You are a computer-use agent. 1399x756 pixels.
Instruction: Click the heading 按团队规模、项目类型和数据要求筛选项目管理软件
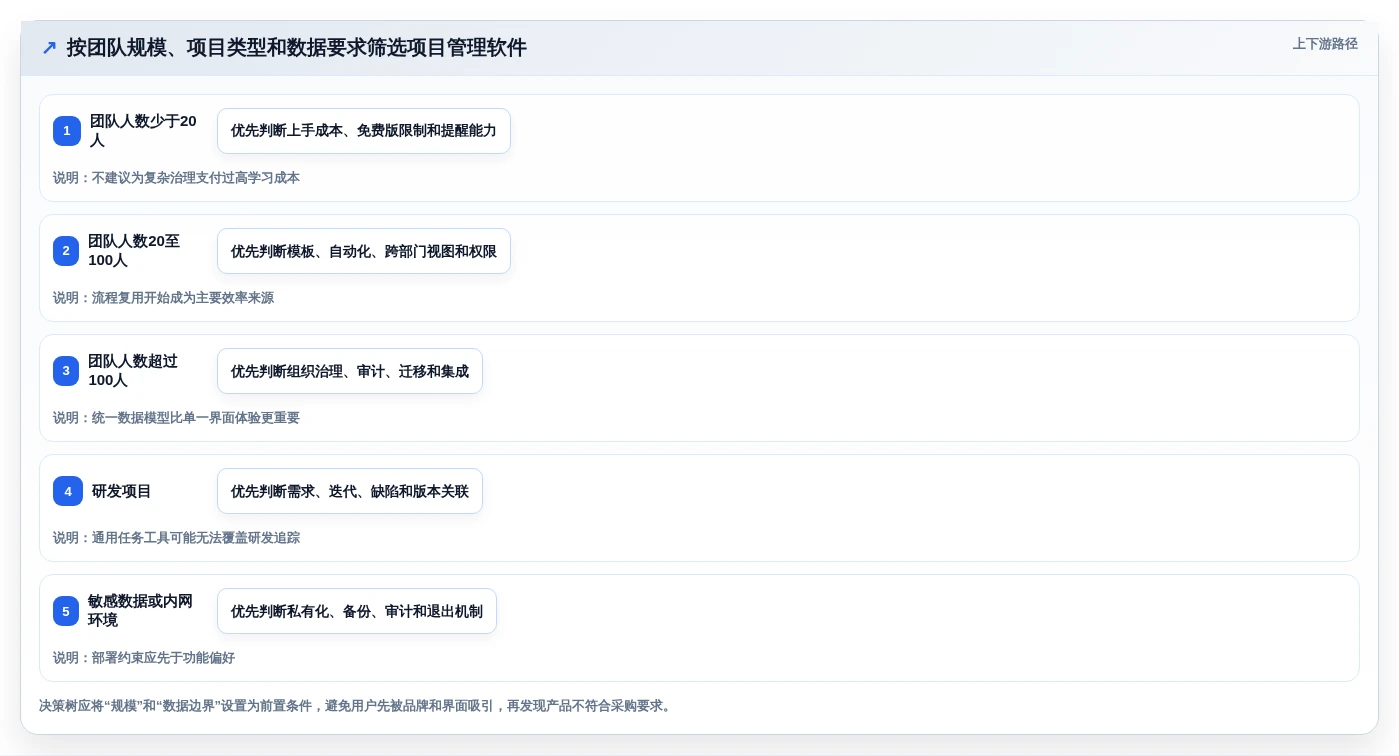[297, 48]
